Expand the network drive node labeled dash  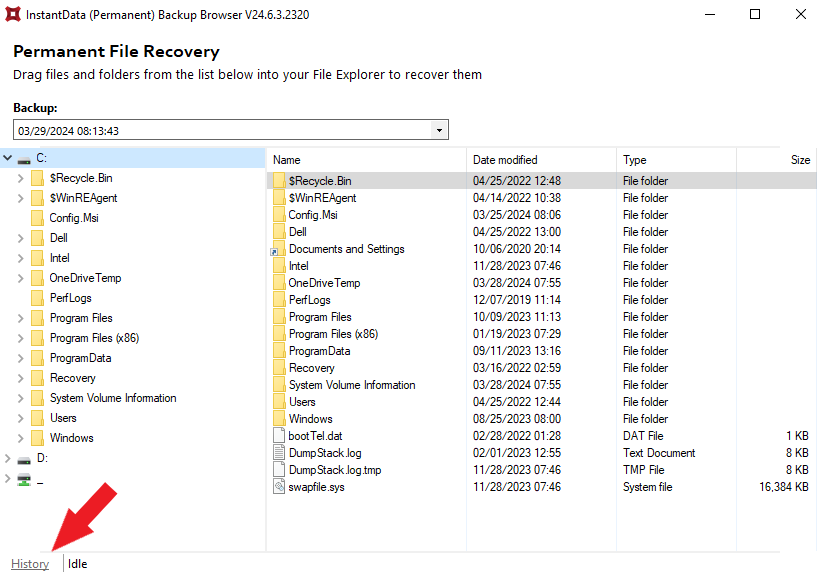7,478
